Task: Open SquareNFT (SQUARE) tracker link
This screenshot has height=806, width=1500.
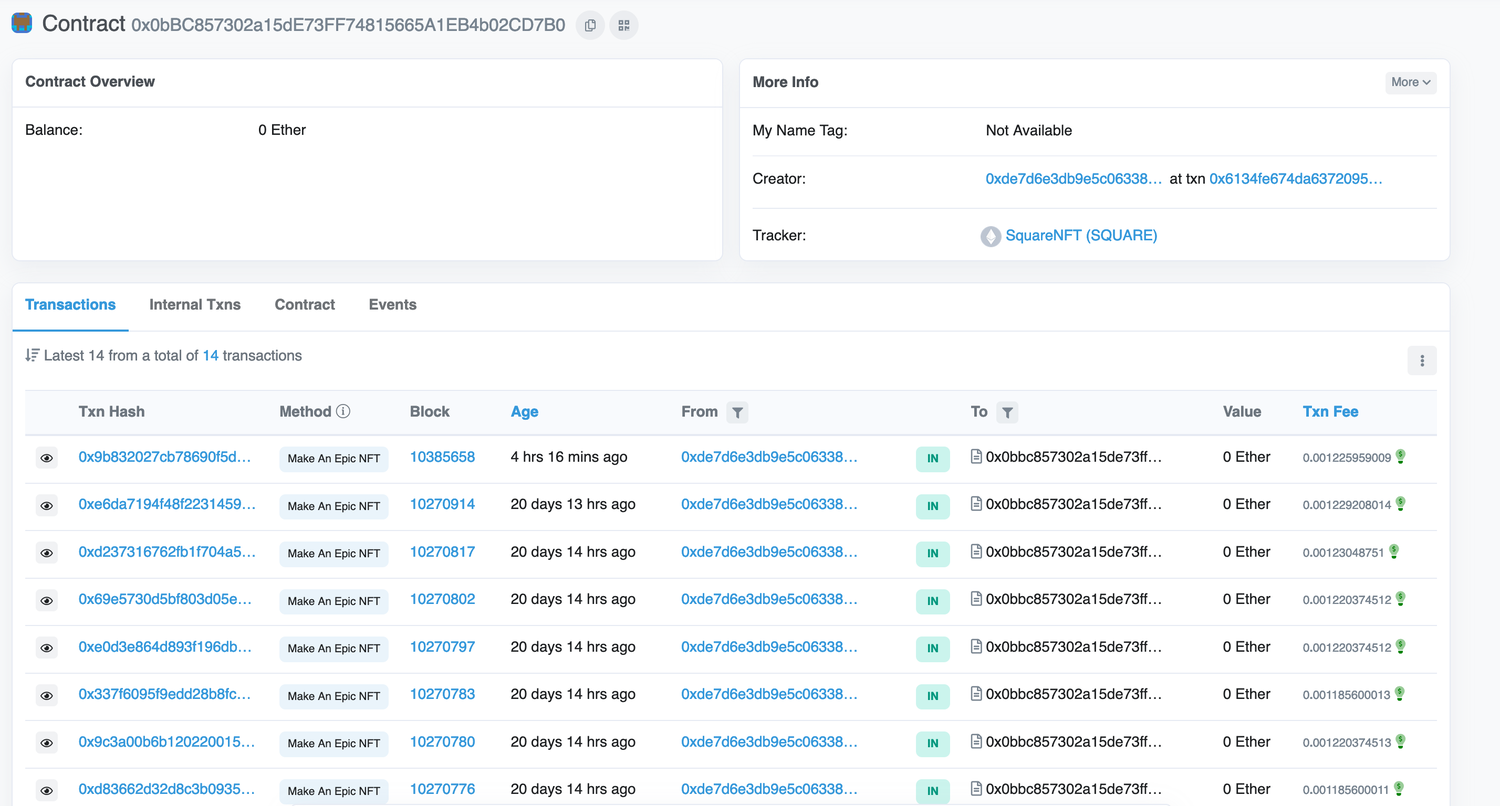Action: click(x=1081, y=235)
